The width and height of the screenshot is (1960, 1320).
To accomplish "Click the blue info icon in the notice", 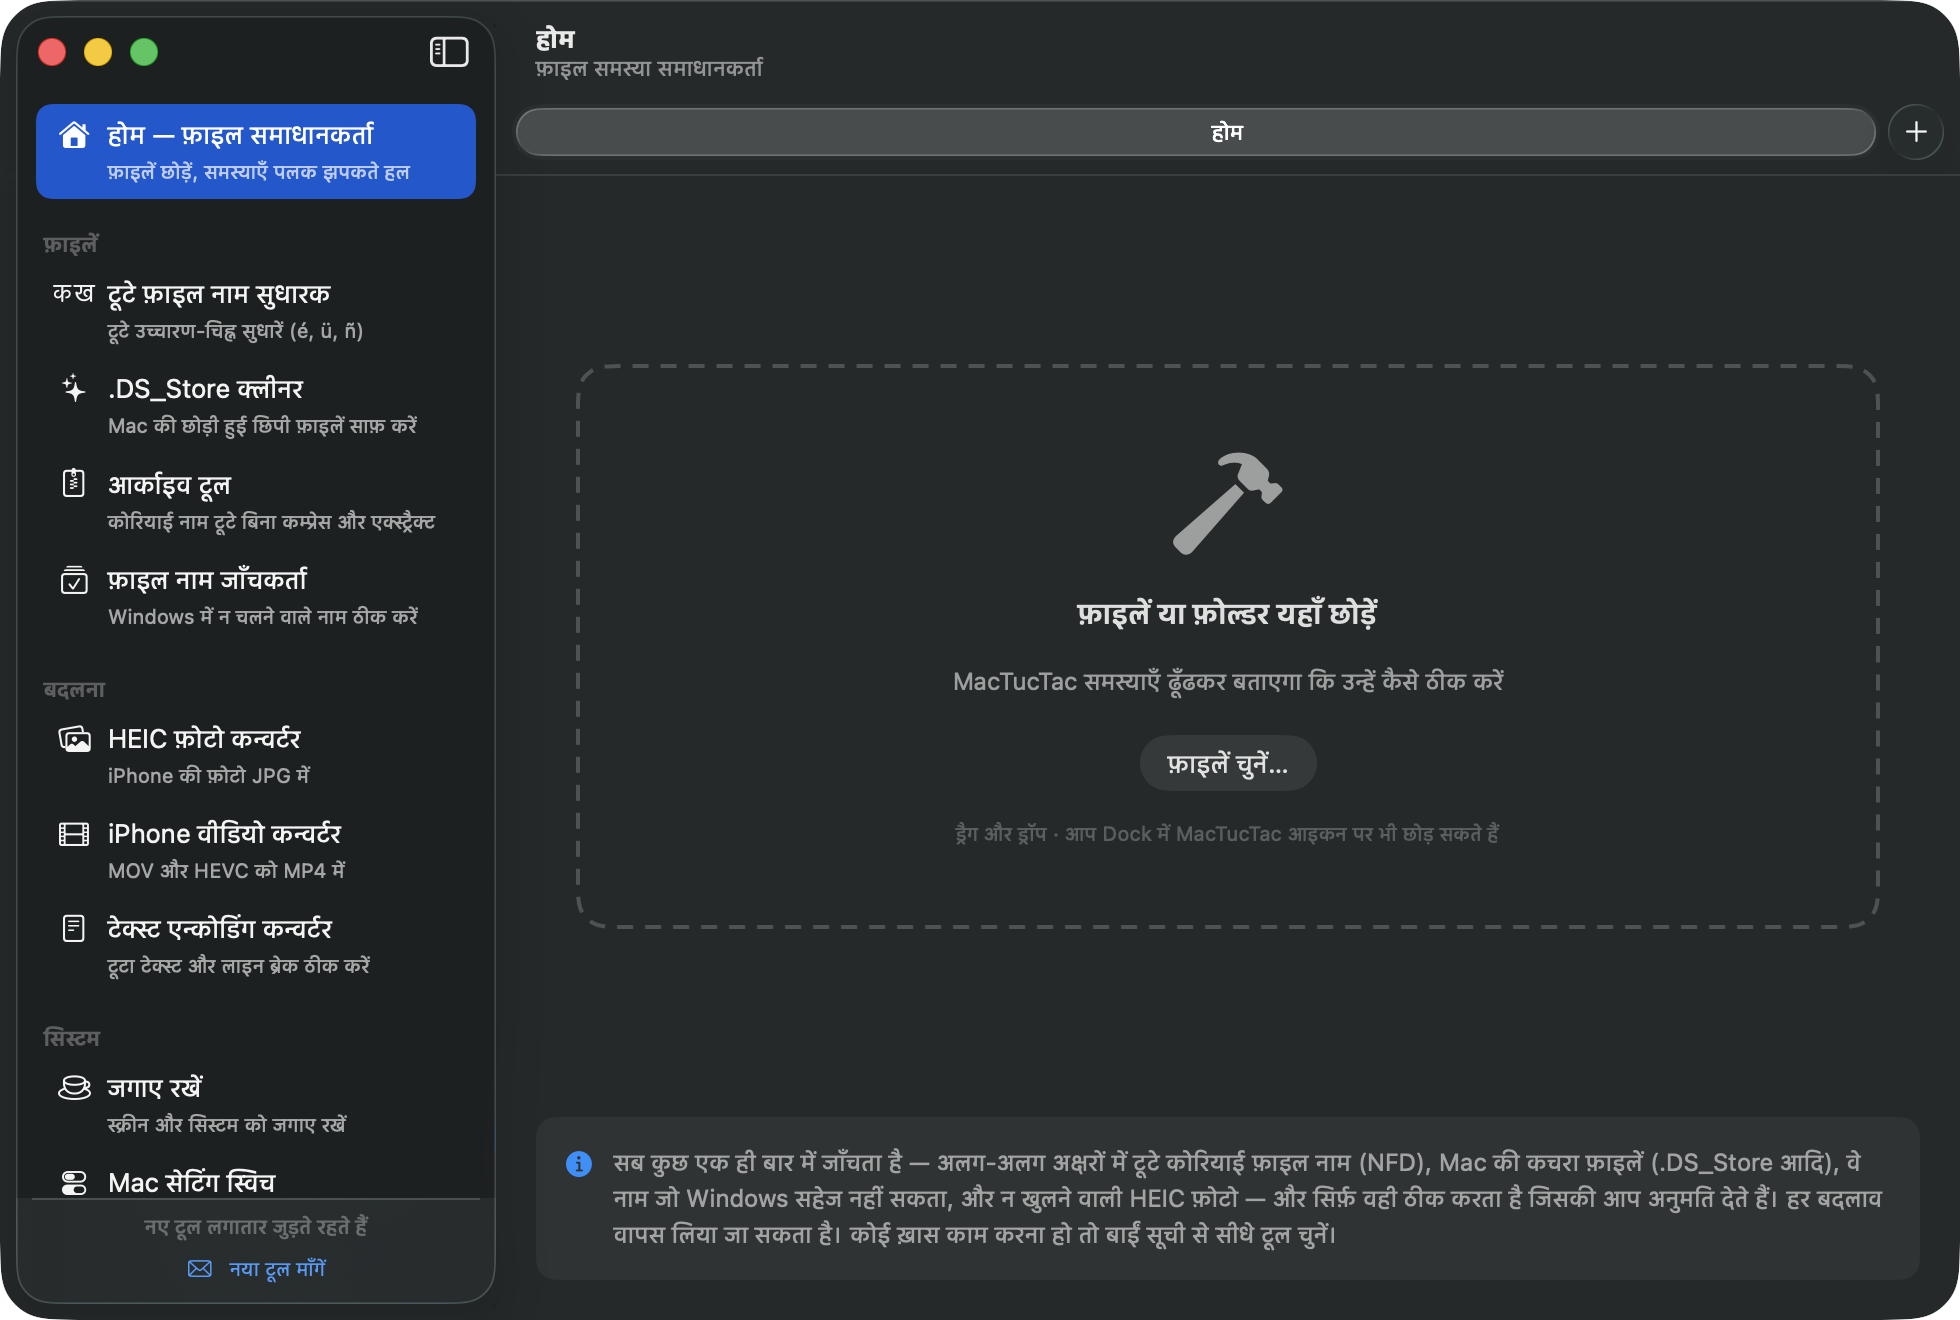I will (579, 1163).
